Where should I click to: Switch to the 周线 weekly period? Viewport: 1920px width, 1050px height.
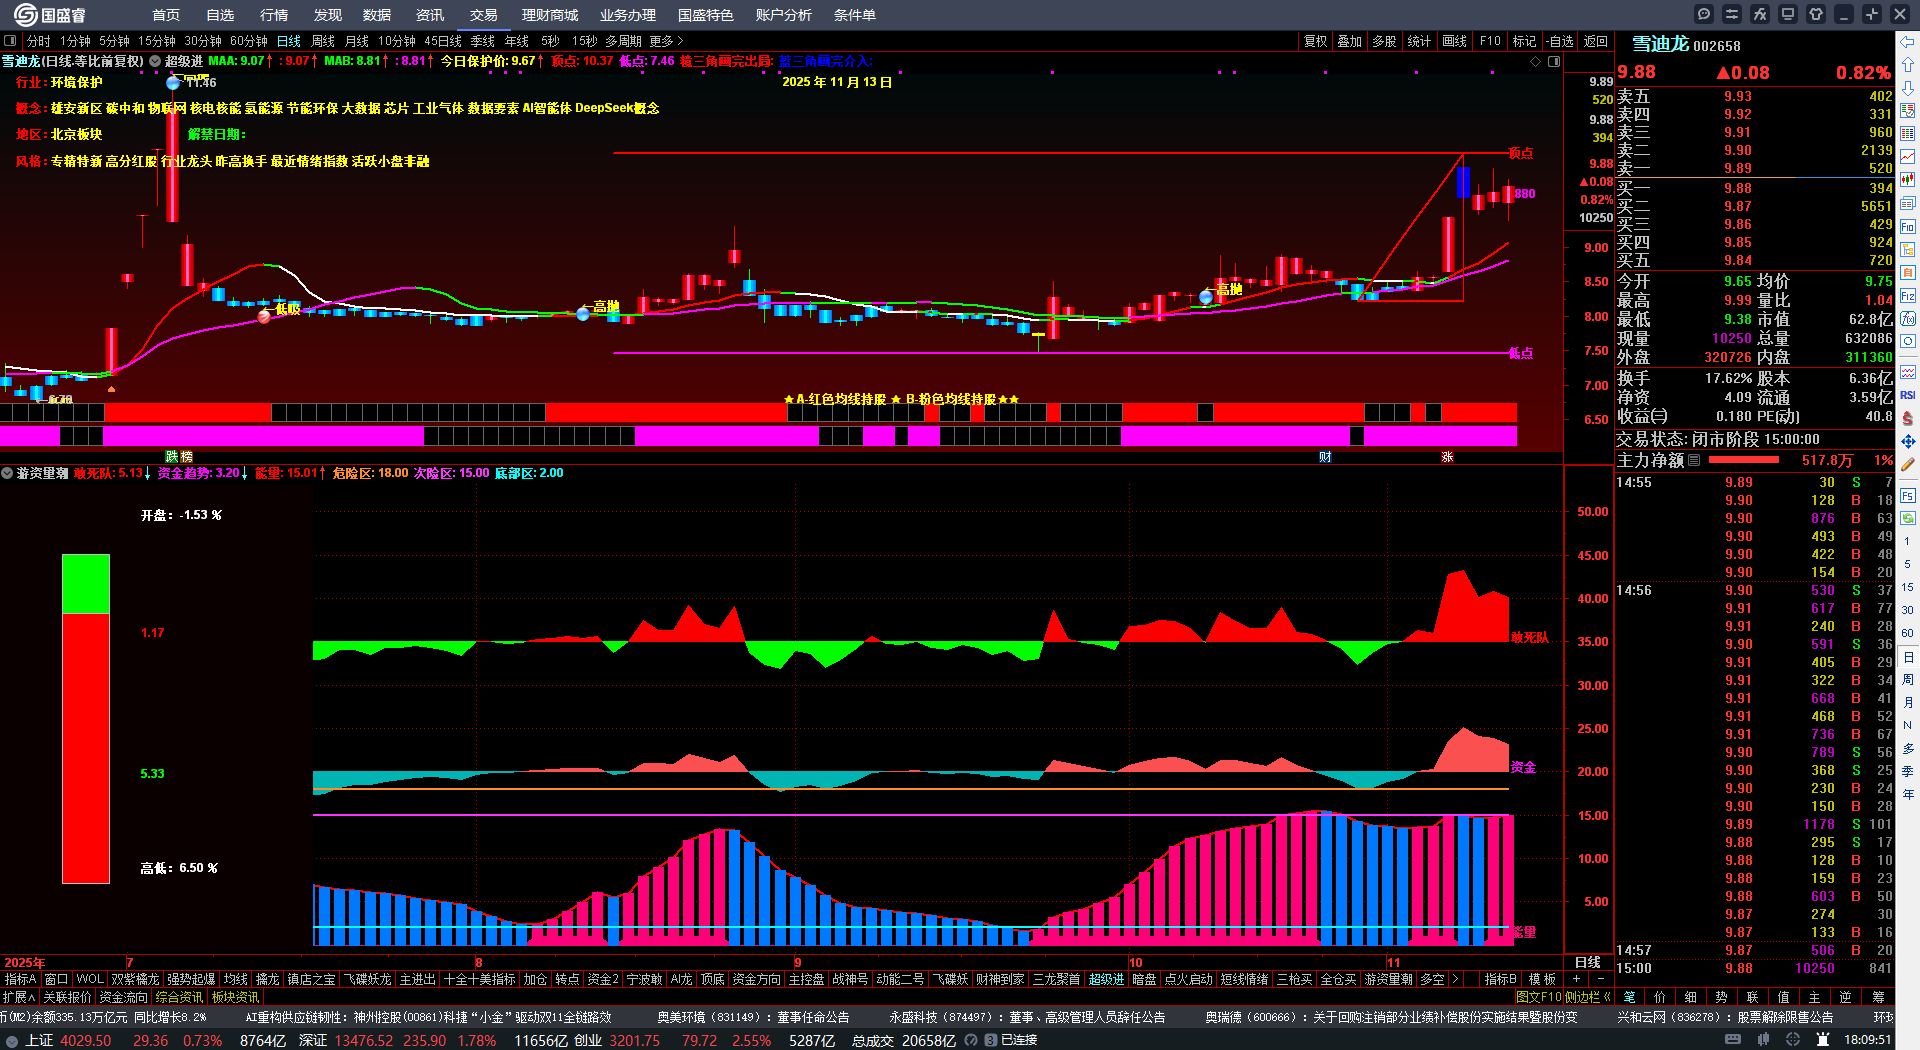click(323, 41)
